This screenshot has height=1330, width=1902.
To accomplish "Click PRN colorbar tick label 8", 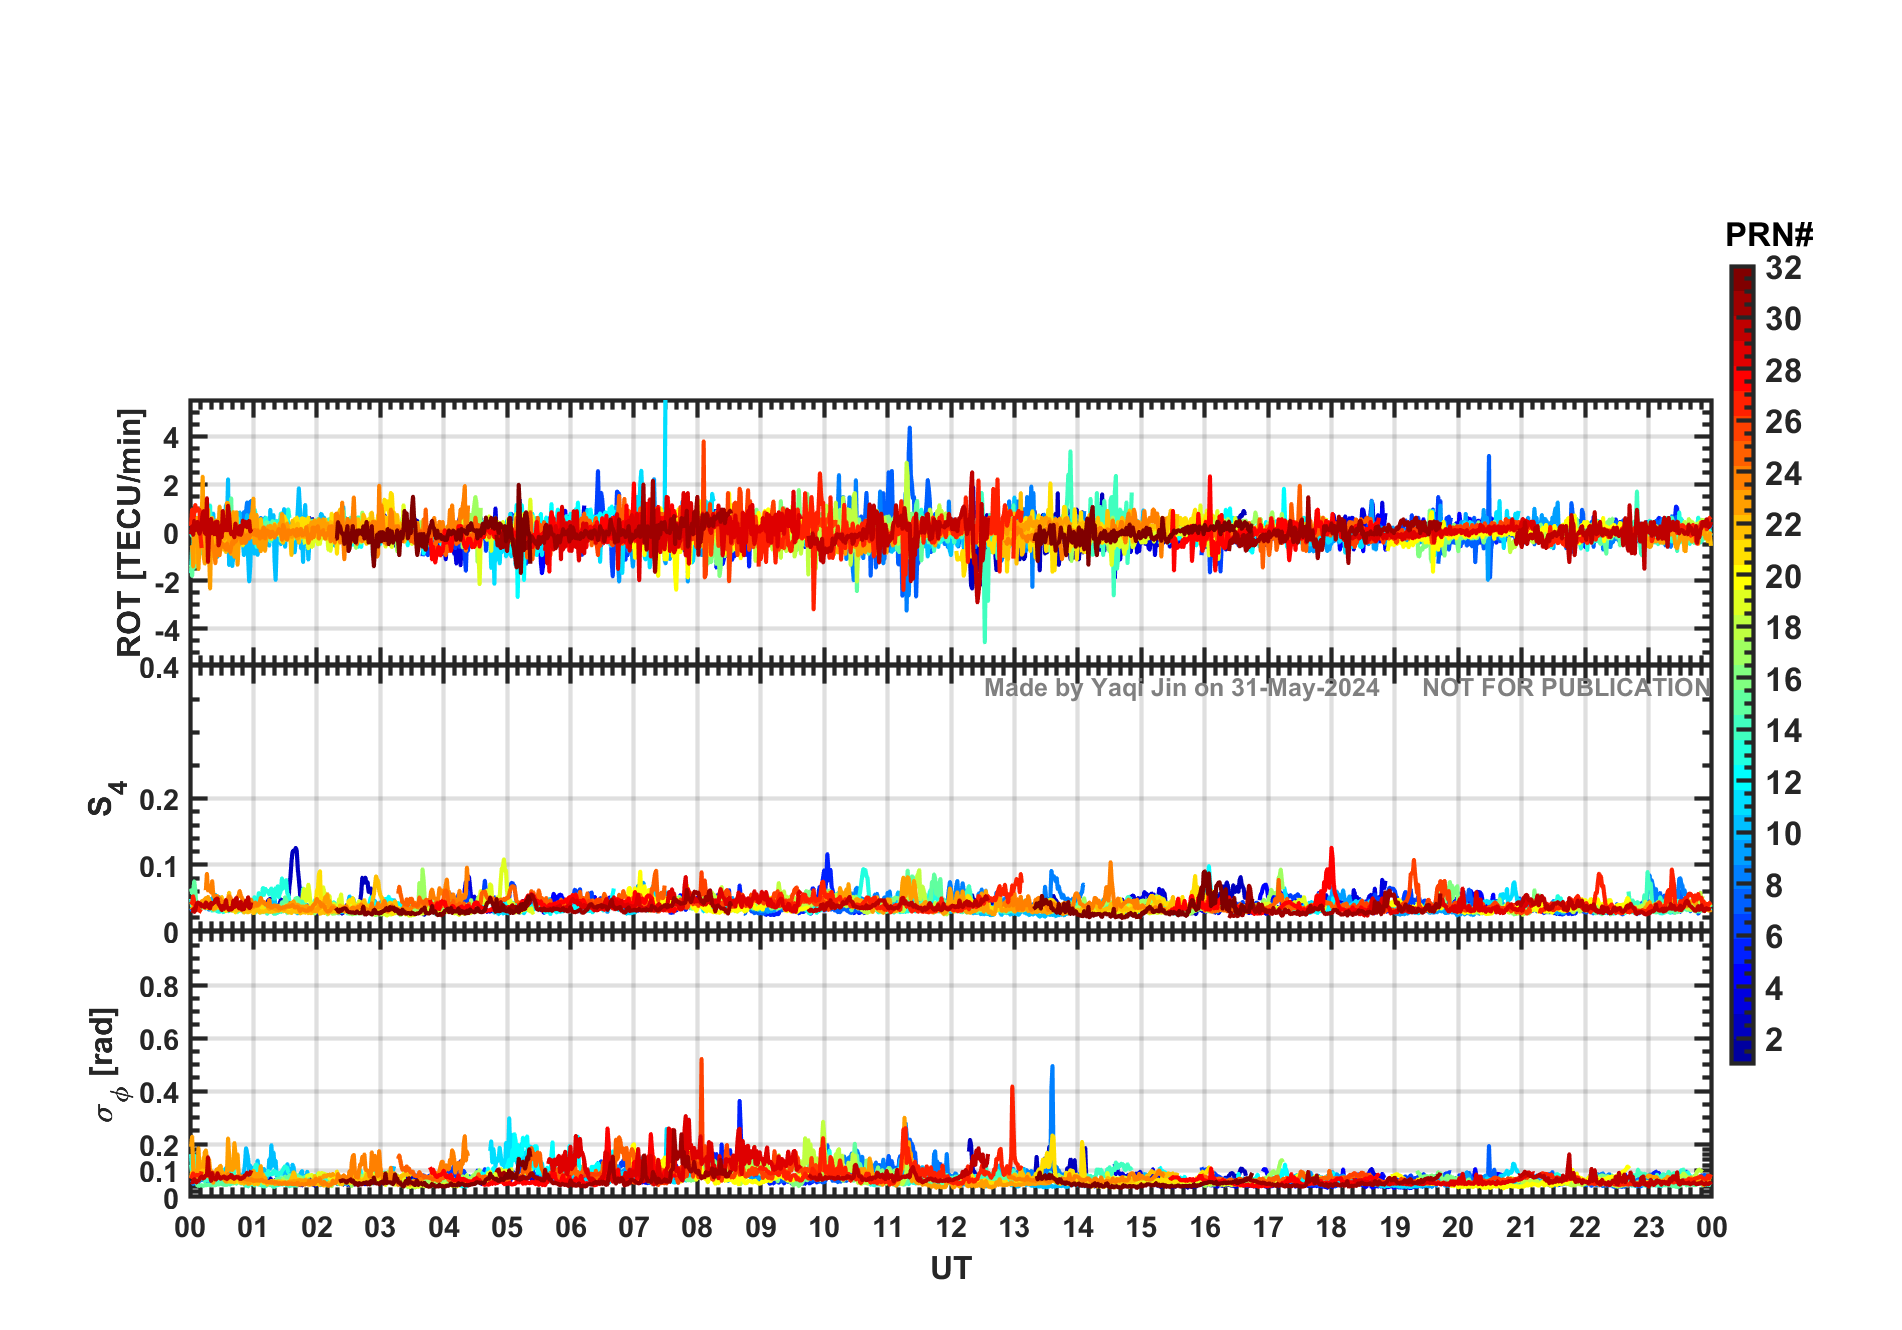I will click(1774, 886).
